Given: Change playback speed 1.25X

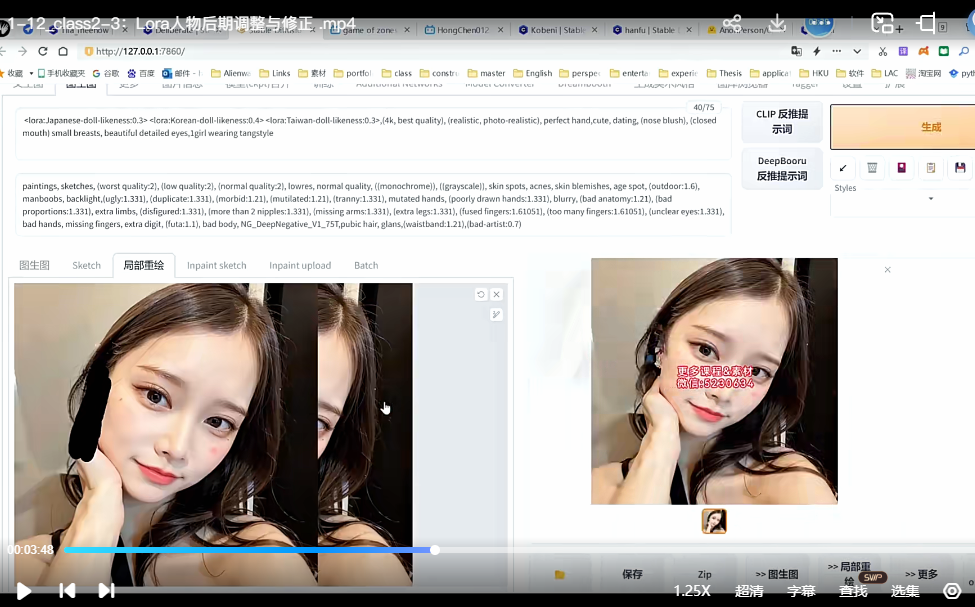Looking at the screenshot, I should 692,591.
